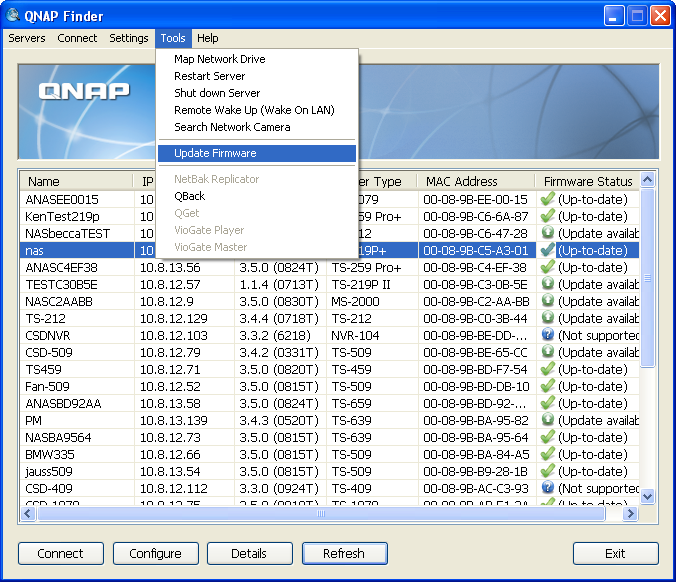Sort by MAC Address column header

click(x=476, y=181)
